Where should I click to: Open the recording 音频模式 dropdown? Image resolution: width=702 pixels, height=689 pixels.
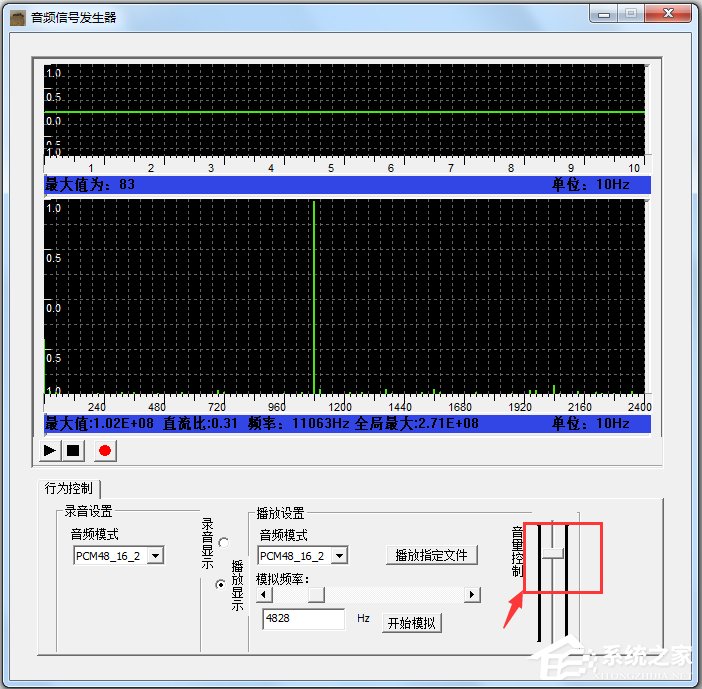(x=155, y=556)
